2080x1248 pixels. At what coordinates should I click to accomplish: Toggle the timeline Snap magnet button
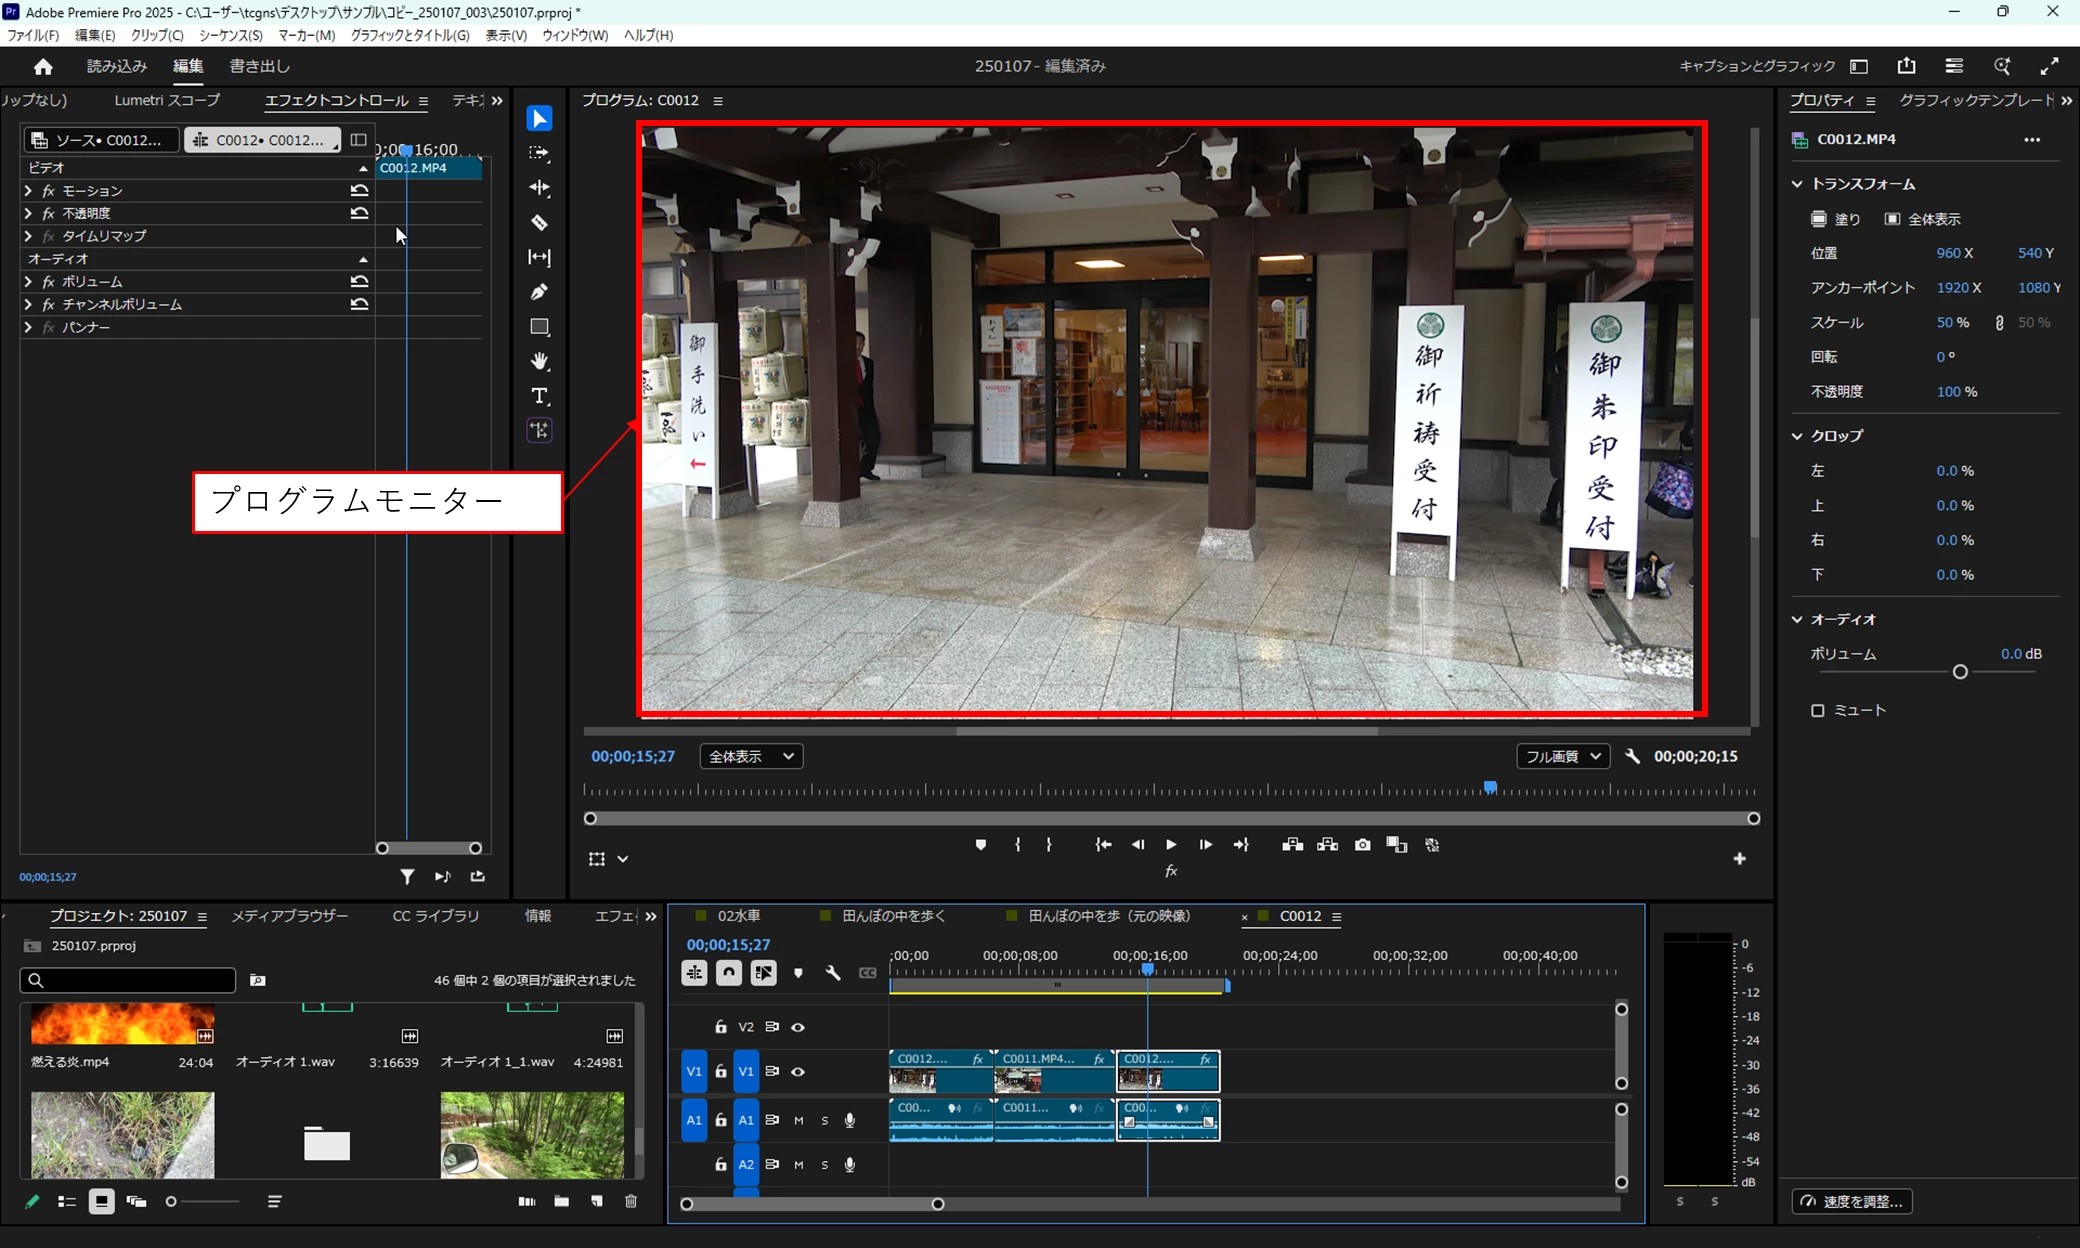tap(729, 972)
